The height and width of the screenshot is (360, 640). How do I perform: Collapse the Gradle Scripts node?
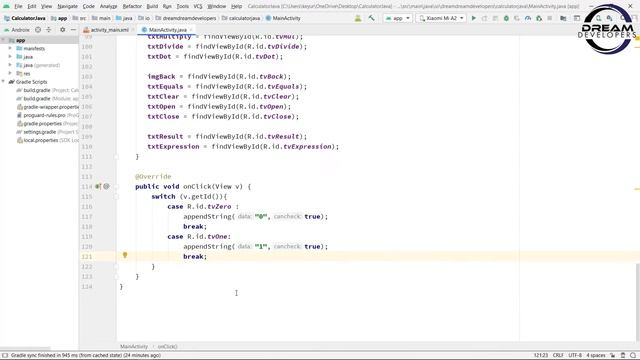click(x=4, y=82)
